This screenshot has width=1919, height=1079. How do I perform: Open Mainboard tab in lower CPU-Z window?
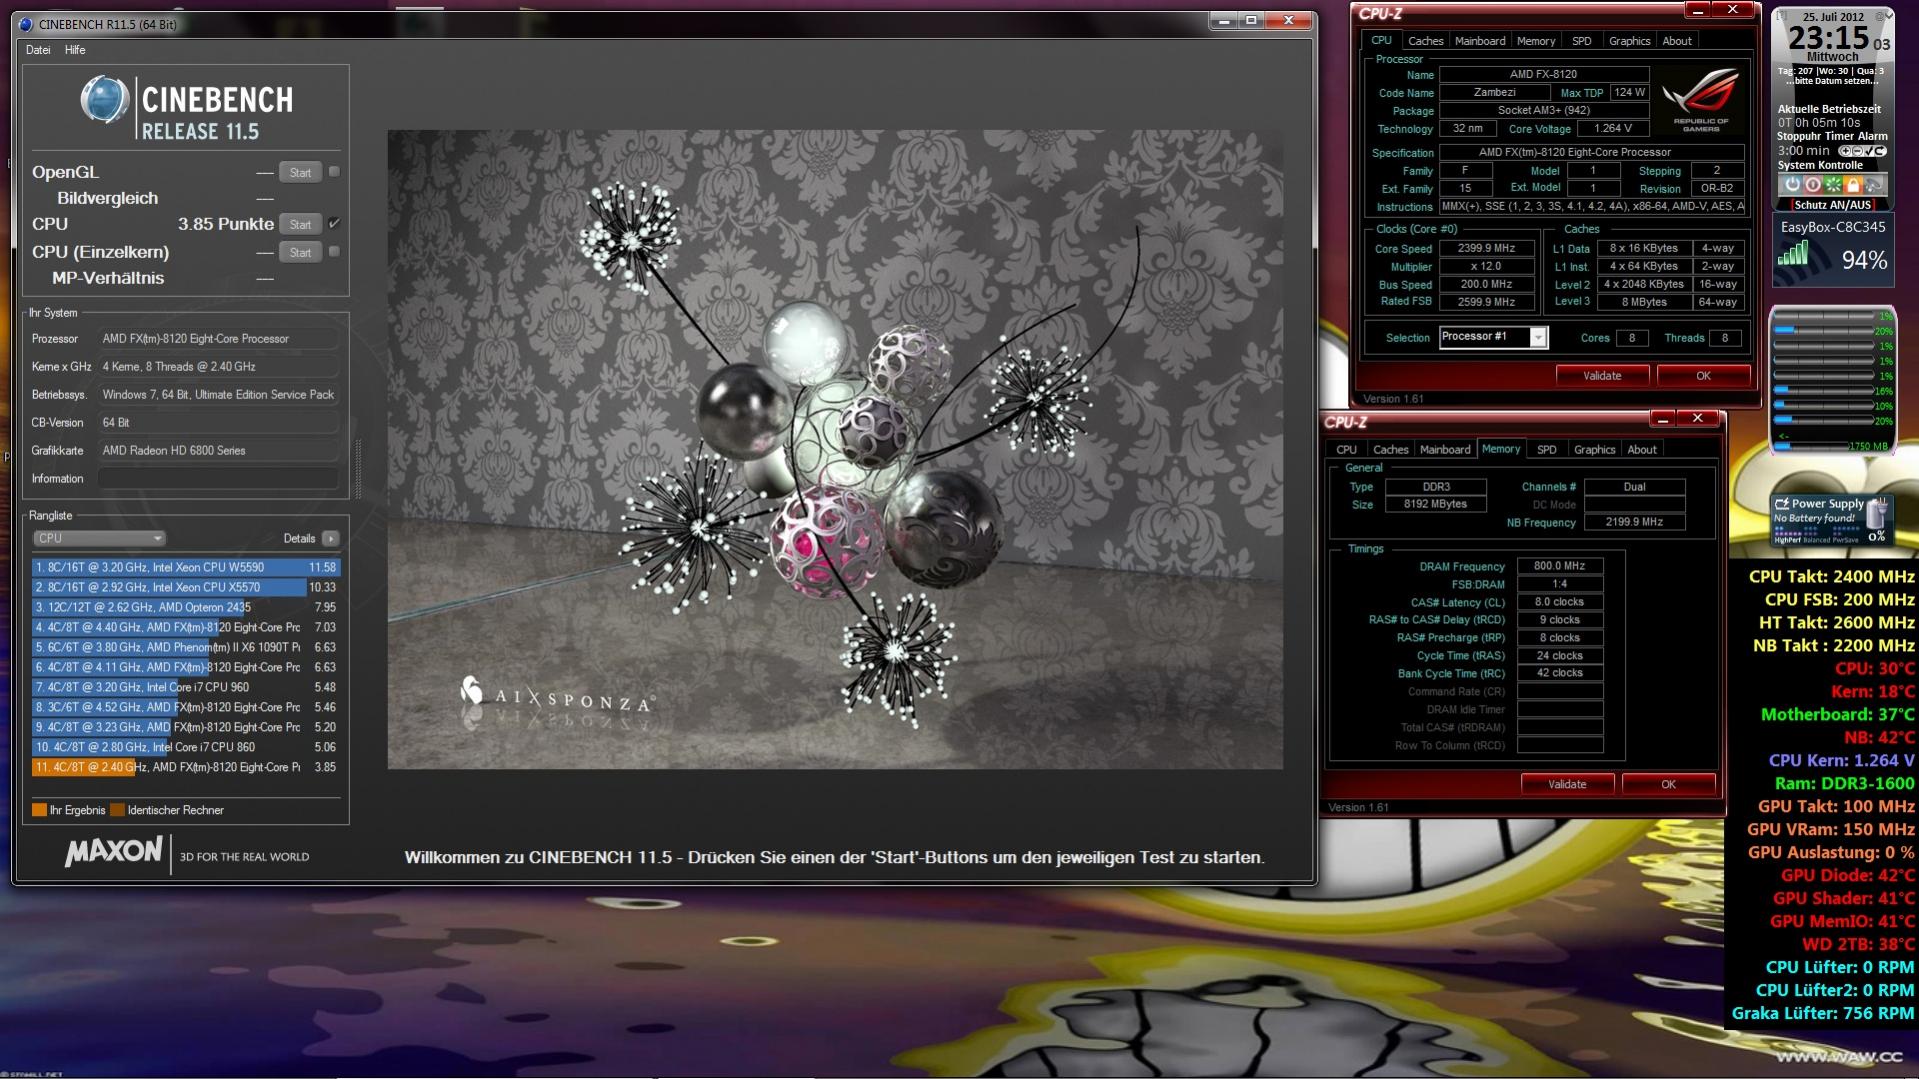tap(1444, 450)
